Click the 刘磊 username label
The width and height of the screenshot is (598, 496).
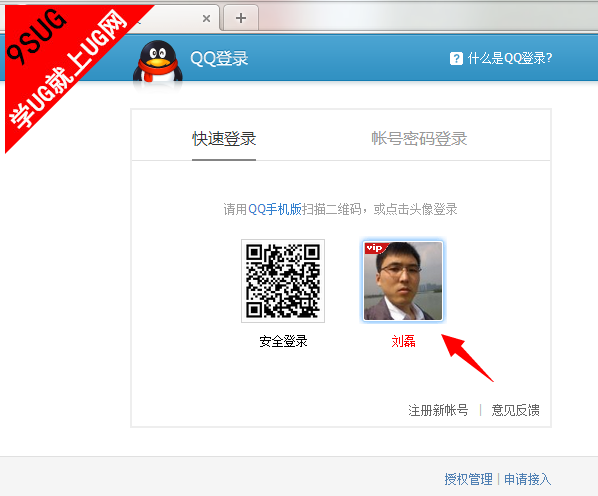[x=403, y=341]
